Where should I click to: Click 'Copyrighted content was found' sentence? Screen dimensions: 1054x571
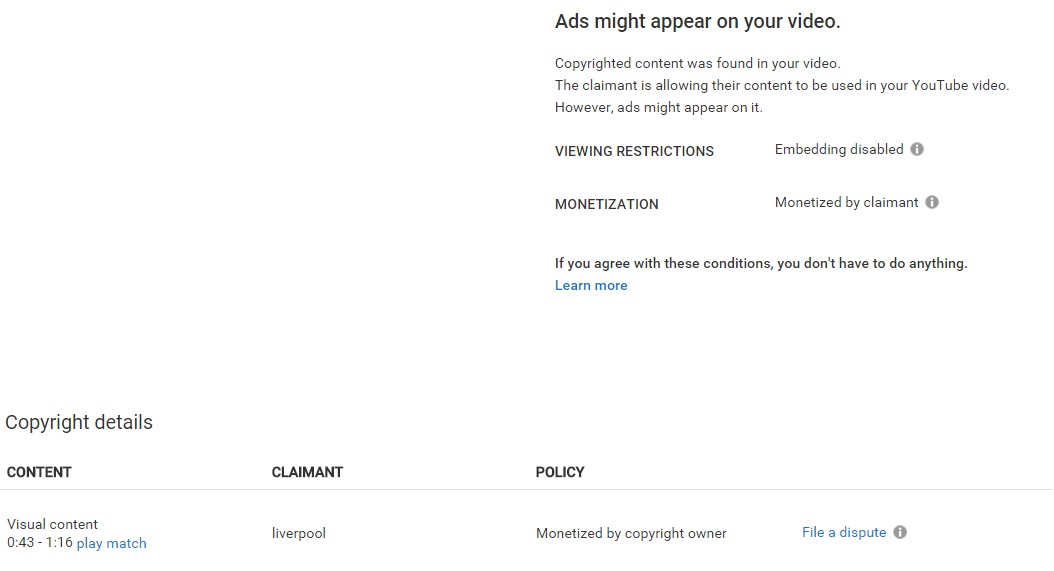698,63
